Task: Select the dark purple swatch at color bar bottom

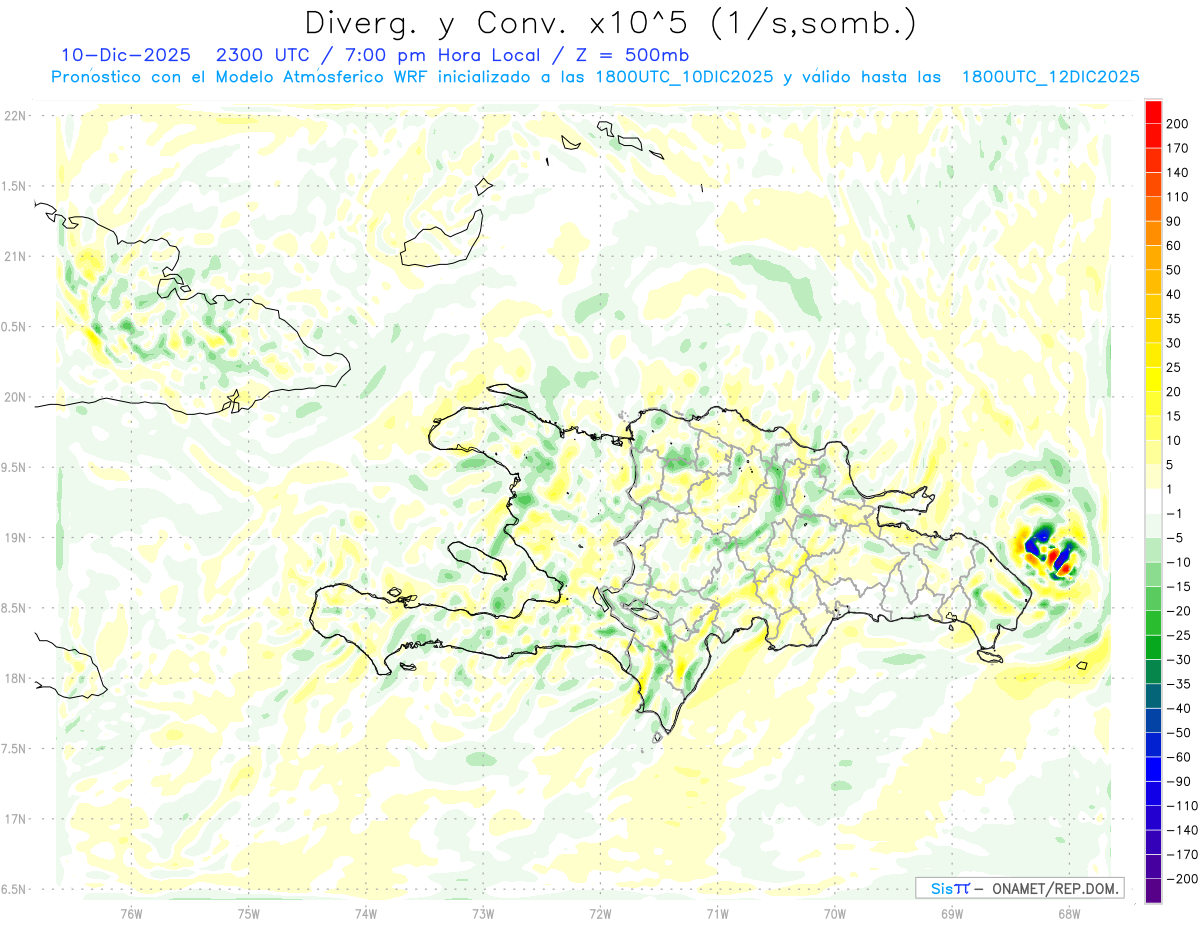Action: click(1154, 891)
